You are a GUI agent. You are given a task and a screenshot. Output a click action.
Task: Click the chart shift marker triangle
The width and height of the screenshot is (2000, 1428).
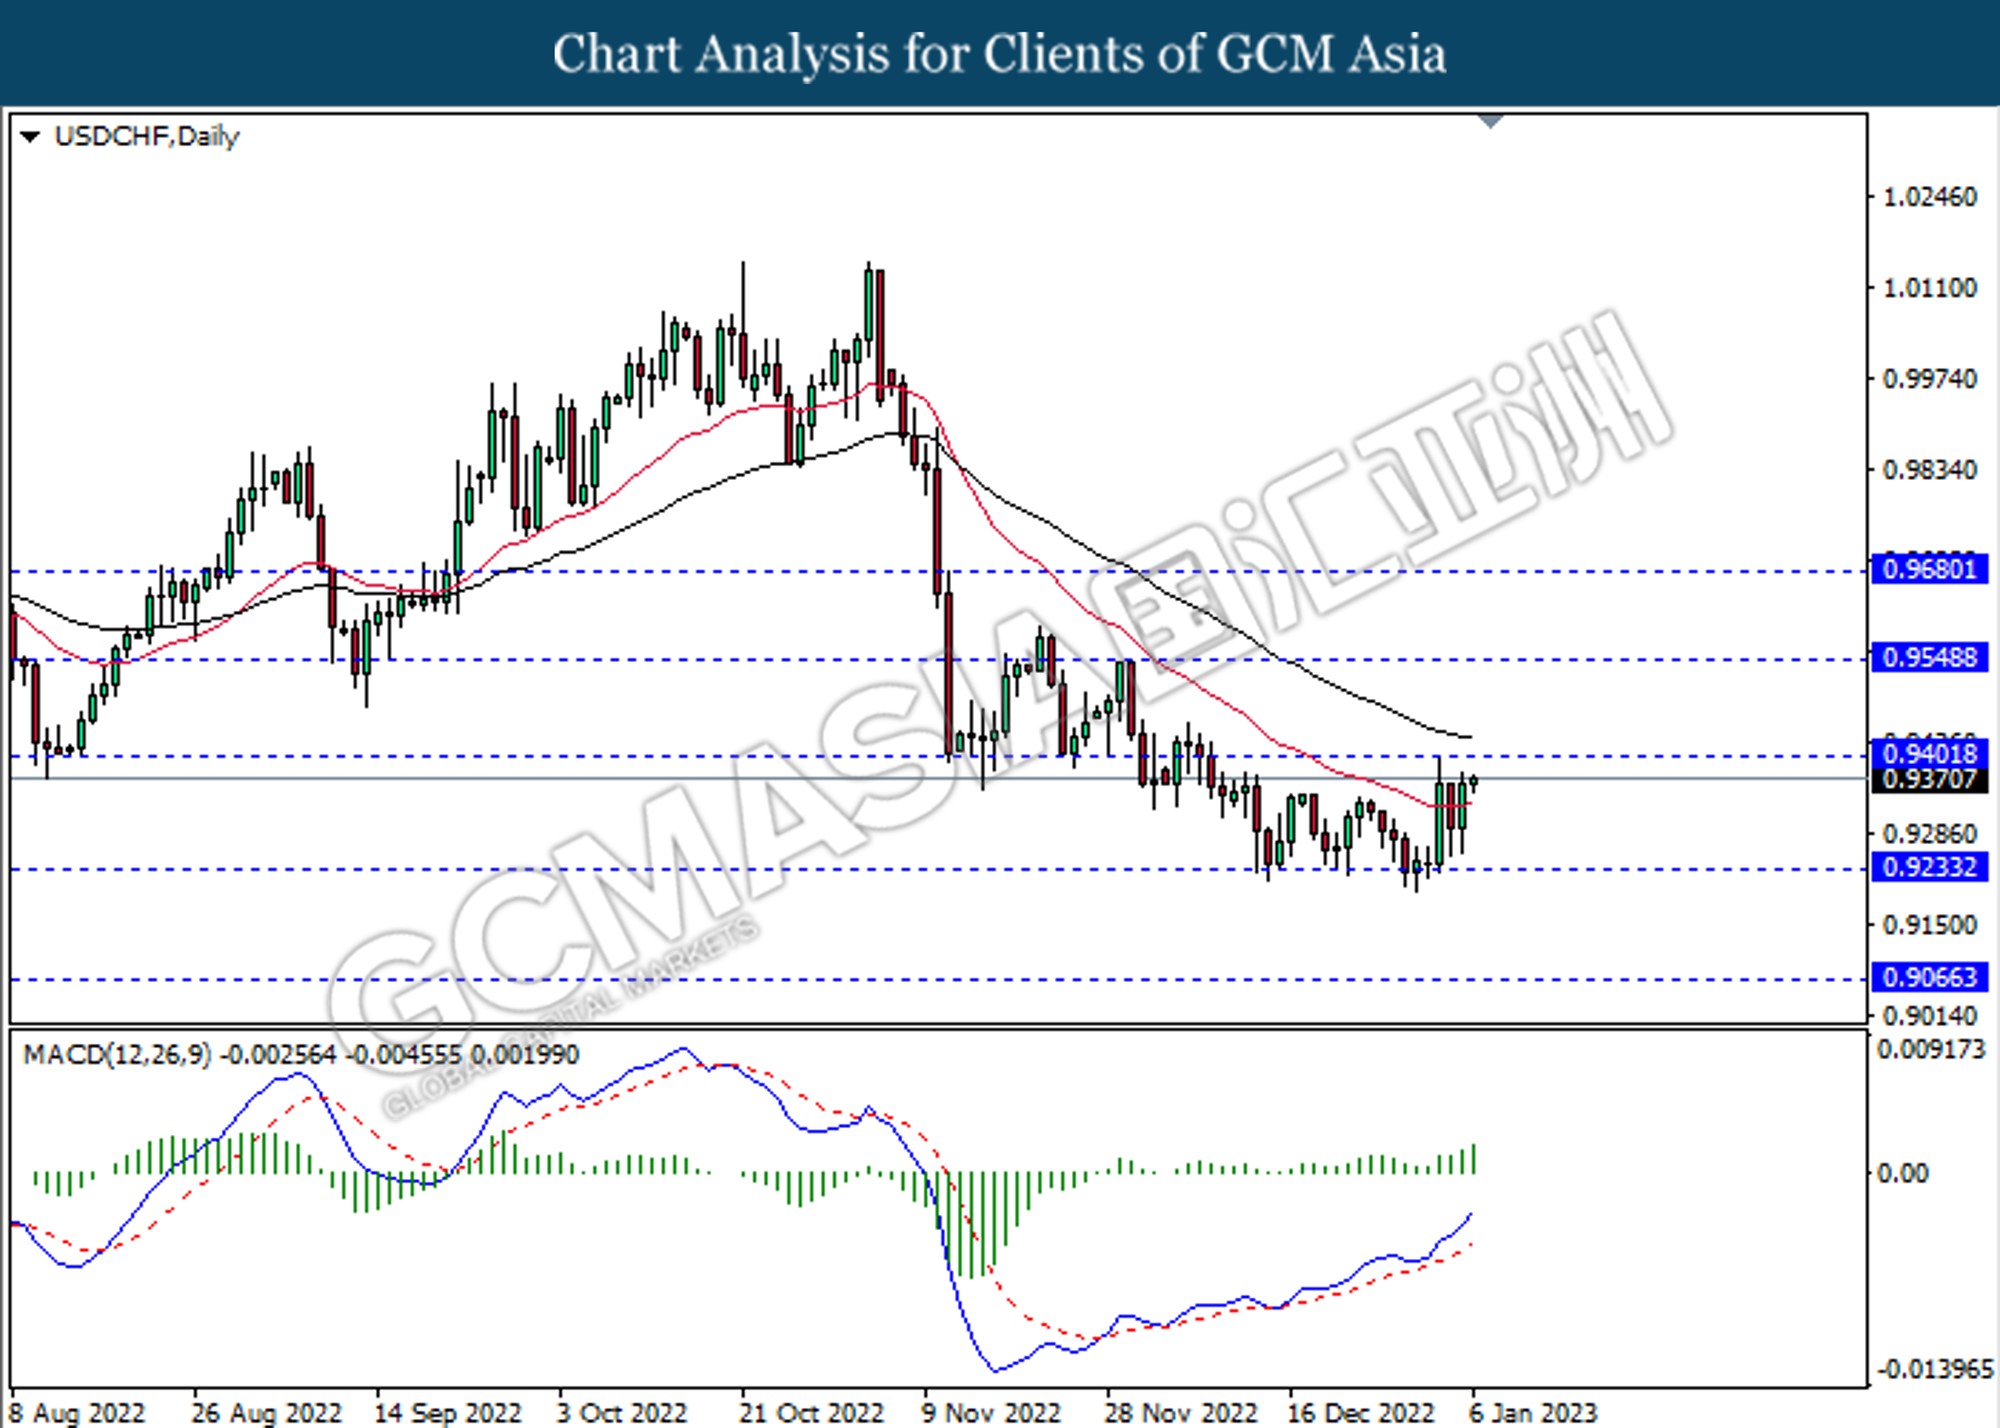pos(1491,121)
